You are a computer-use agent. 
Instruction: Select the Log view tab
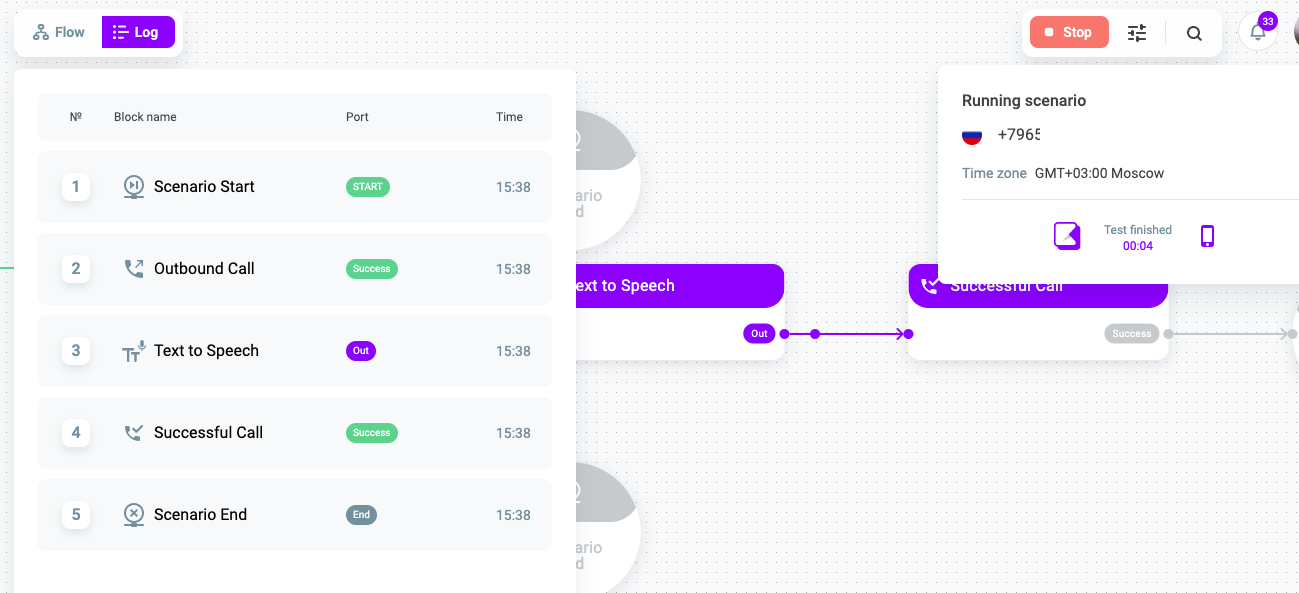tap(138, 32)
